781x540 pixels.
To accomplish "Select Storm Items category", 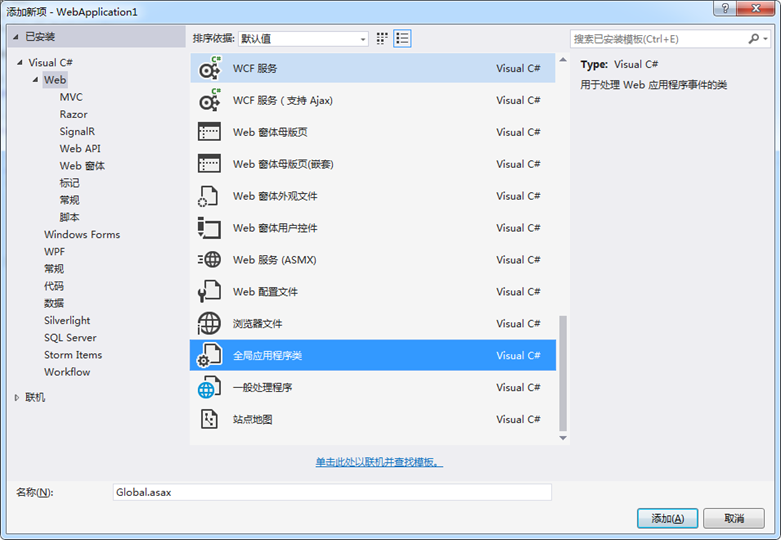I will (x=73, y=355).
